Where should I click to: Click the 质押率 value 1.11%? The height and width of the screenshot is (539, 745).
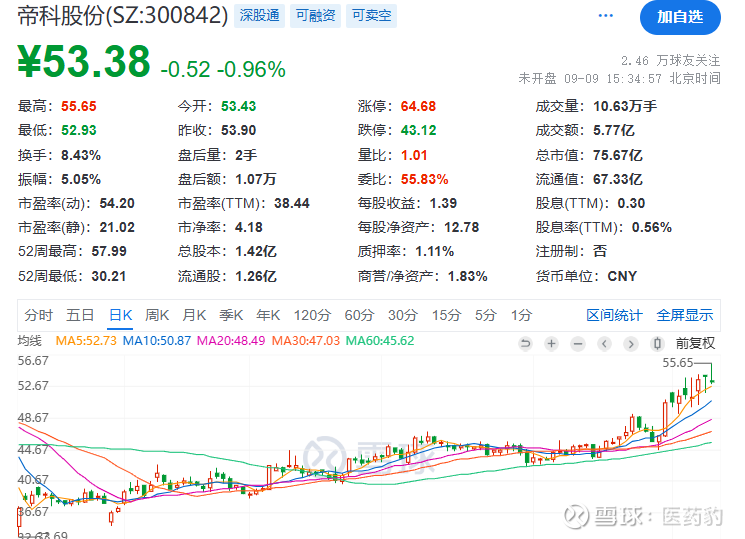(435, 251)
